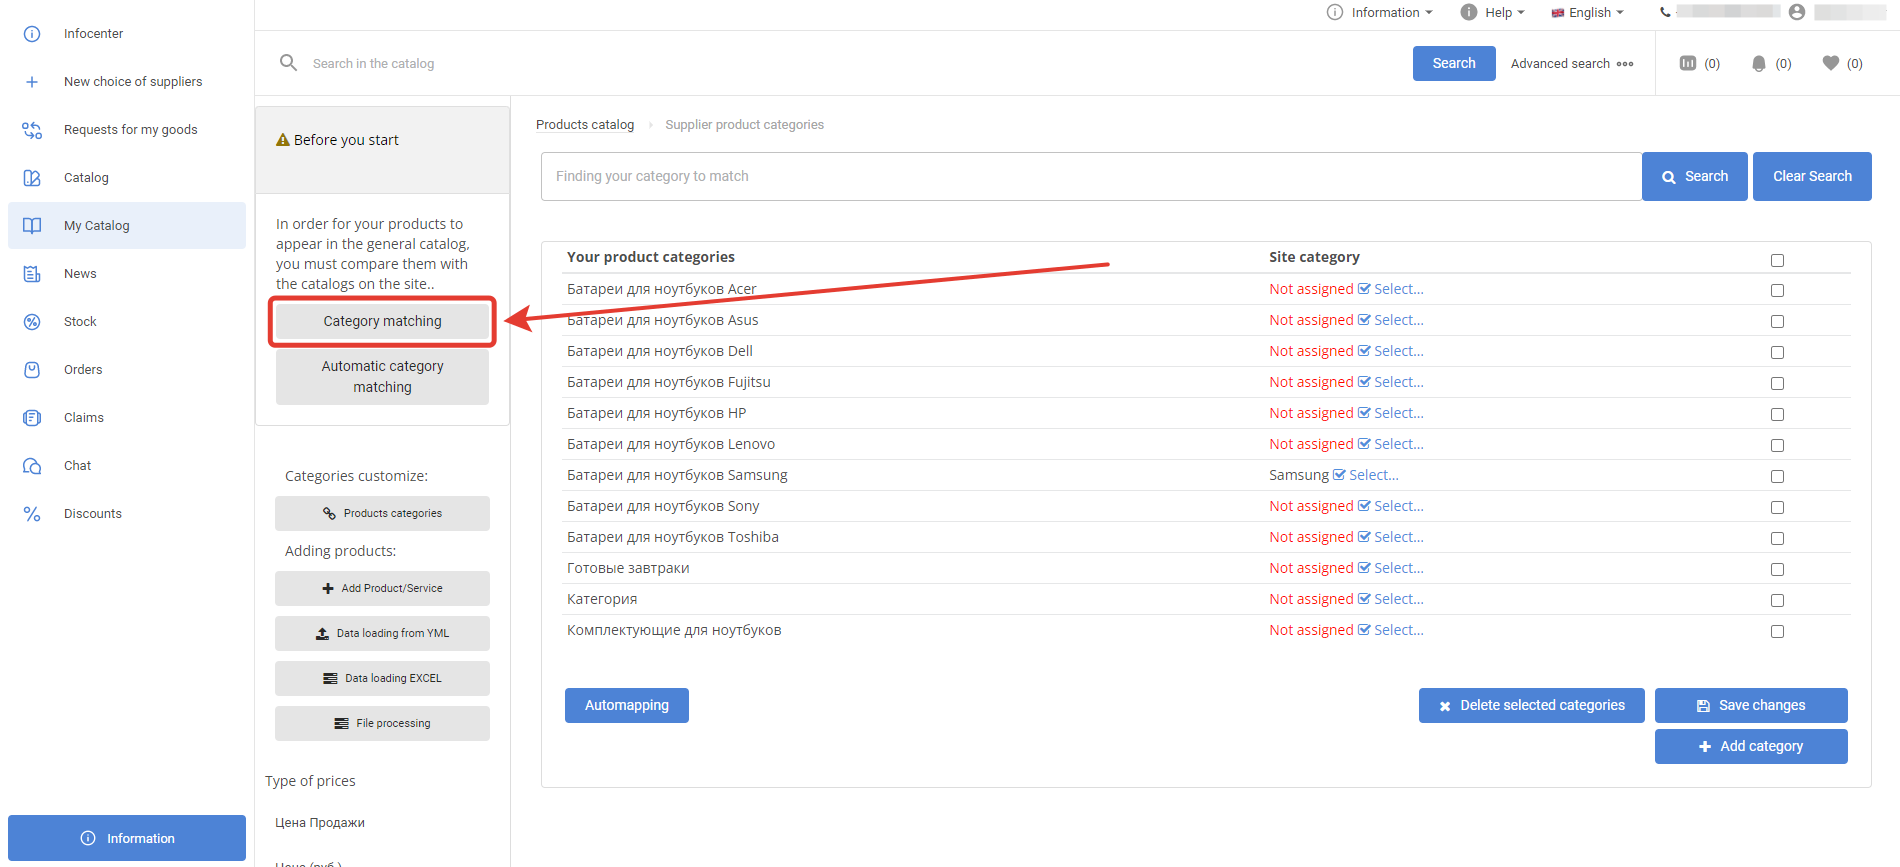Tick the checkbox for the Samsung batteries row
Image resolution: width=1900 pixels, height=867 pixels.
[x=1777, y=476]
